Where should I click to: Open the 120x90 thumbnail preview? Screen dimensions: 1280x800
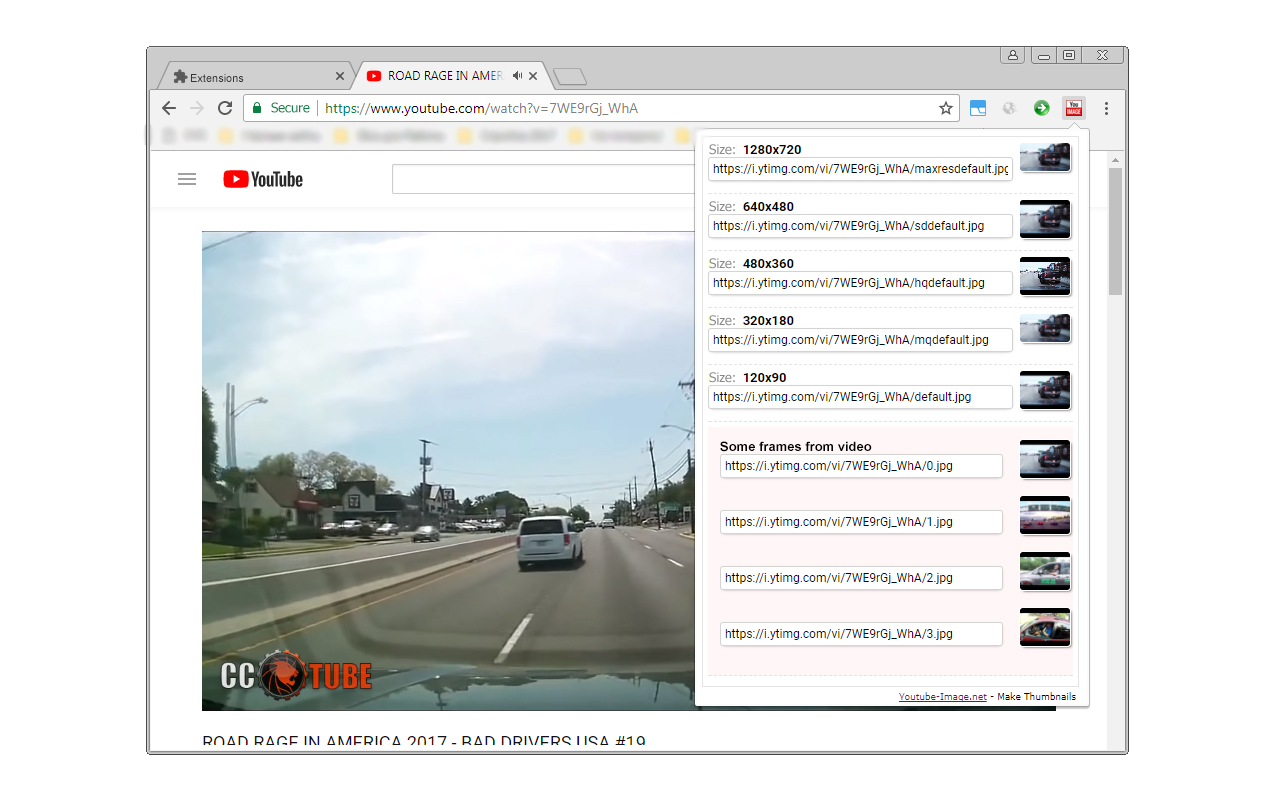(x=1045, y=390)
